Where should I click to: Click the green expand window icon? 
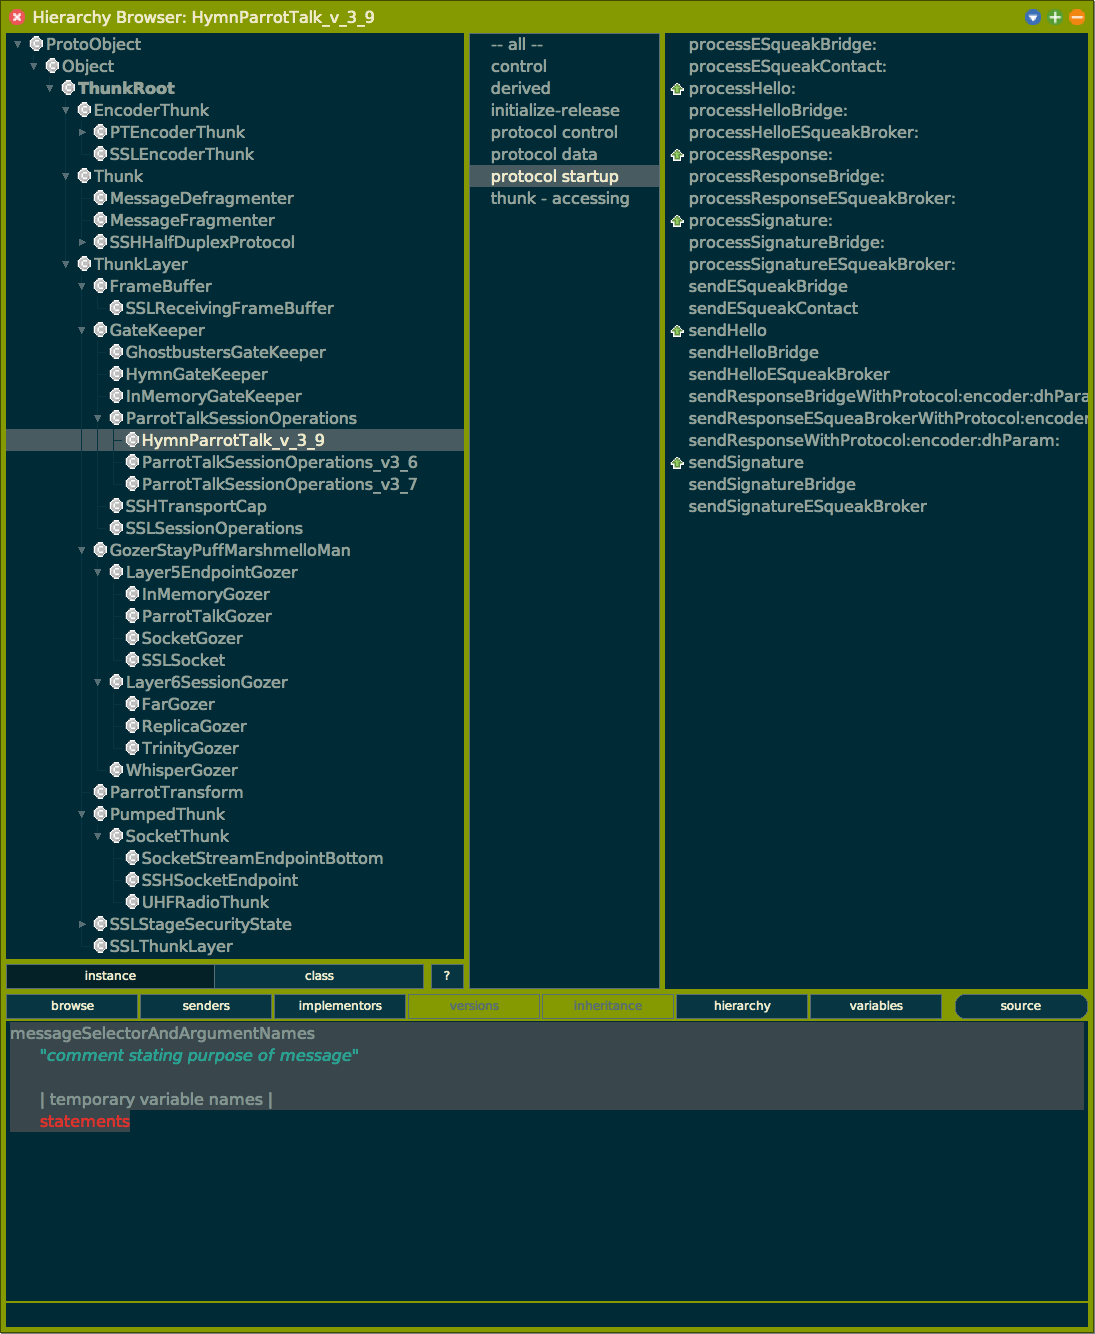tap(1055, 17)
